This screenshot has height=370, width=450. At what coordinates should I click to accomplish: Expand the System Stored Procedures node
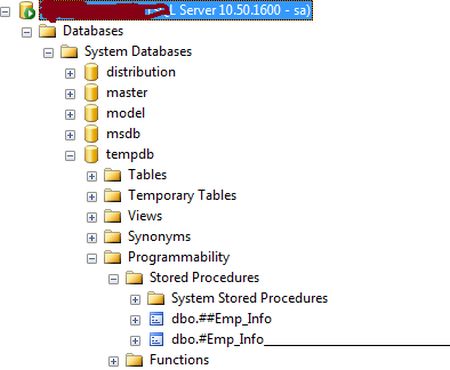[x=135, y=300]
